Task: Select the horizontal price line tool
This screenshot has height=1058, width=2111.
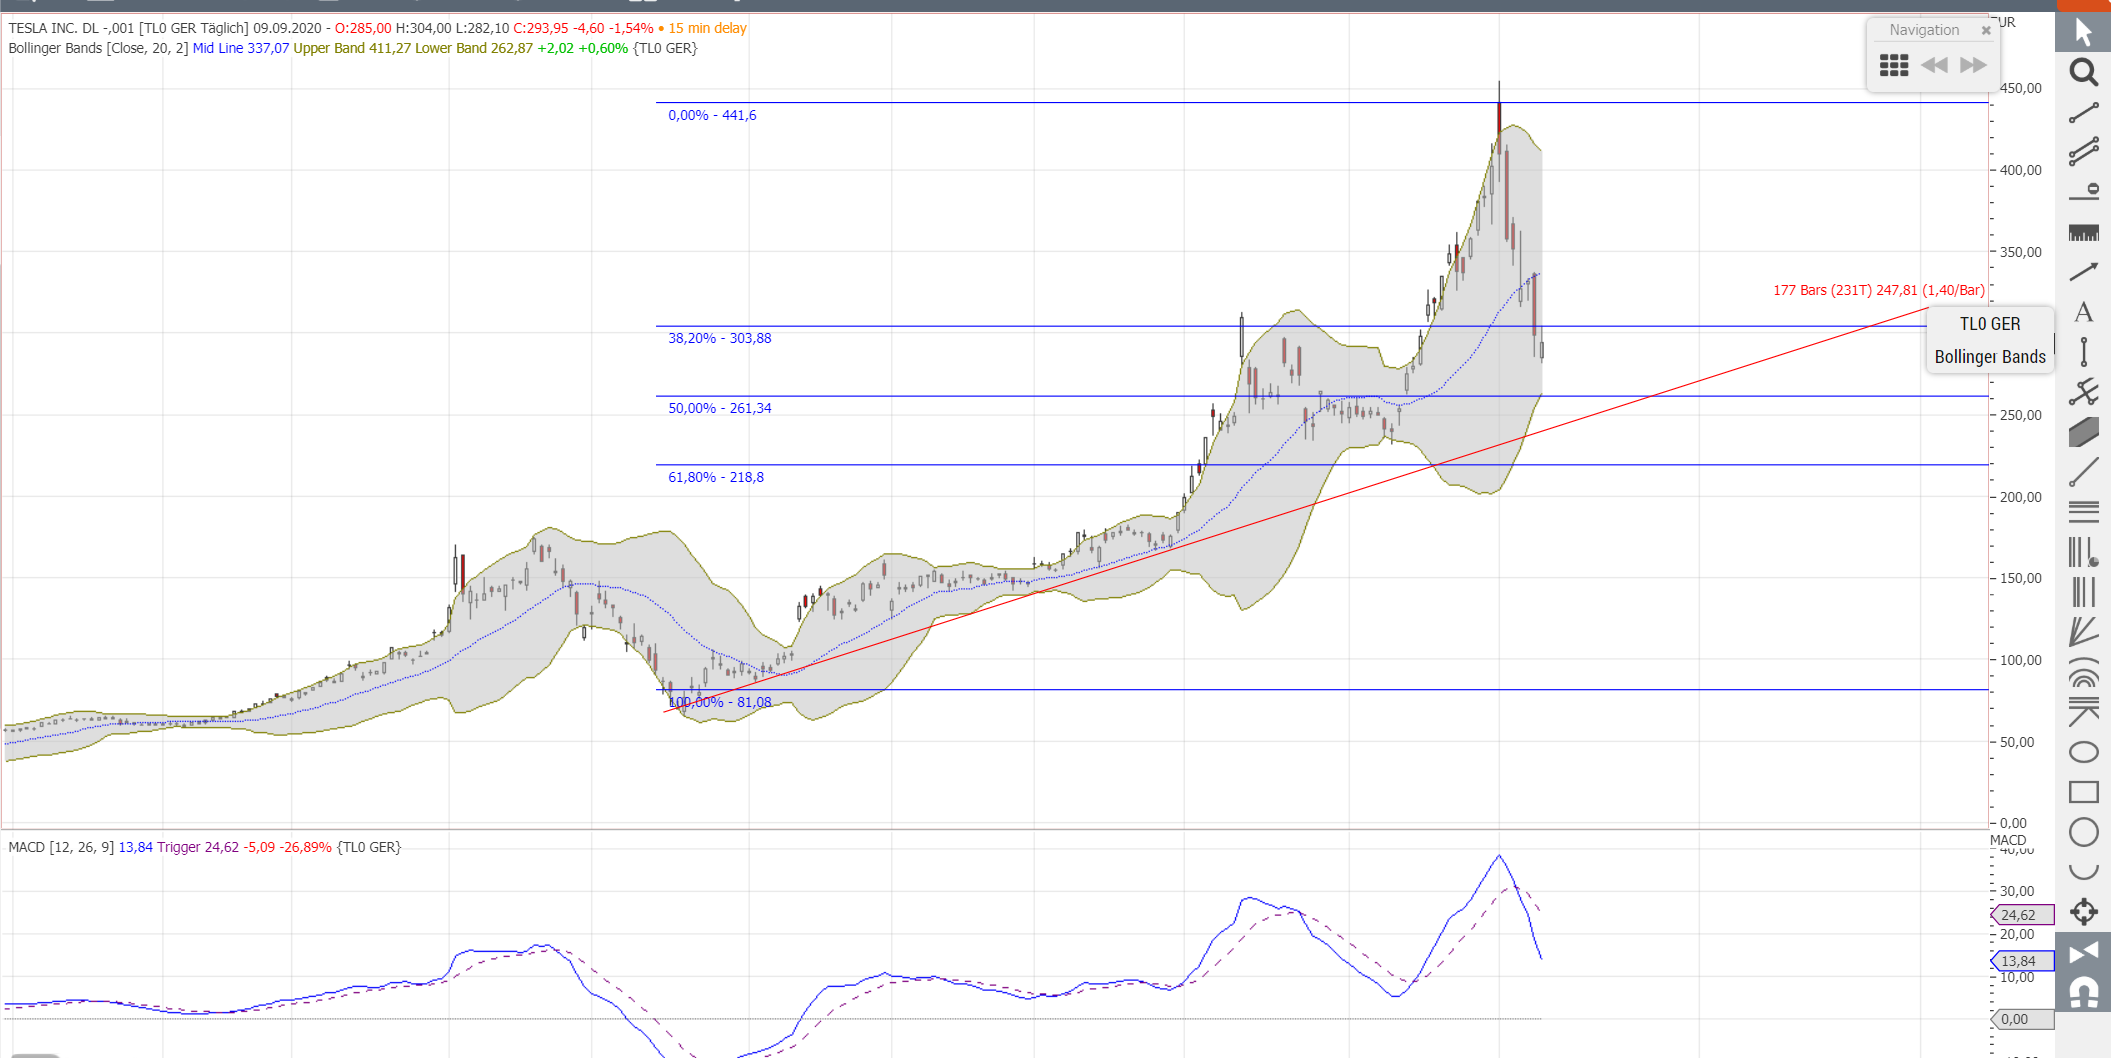Action: (x=2083, y=192)
